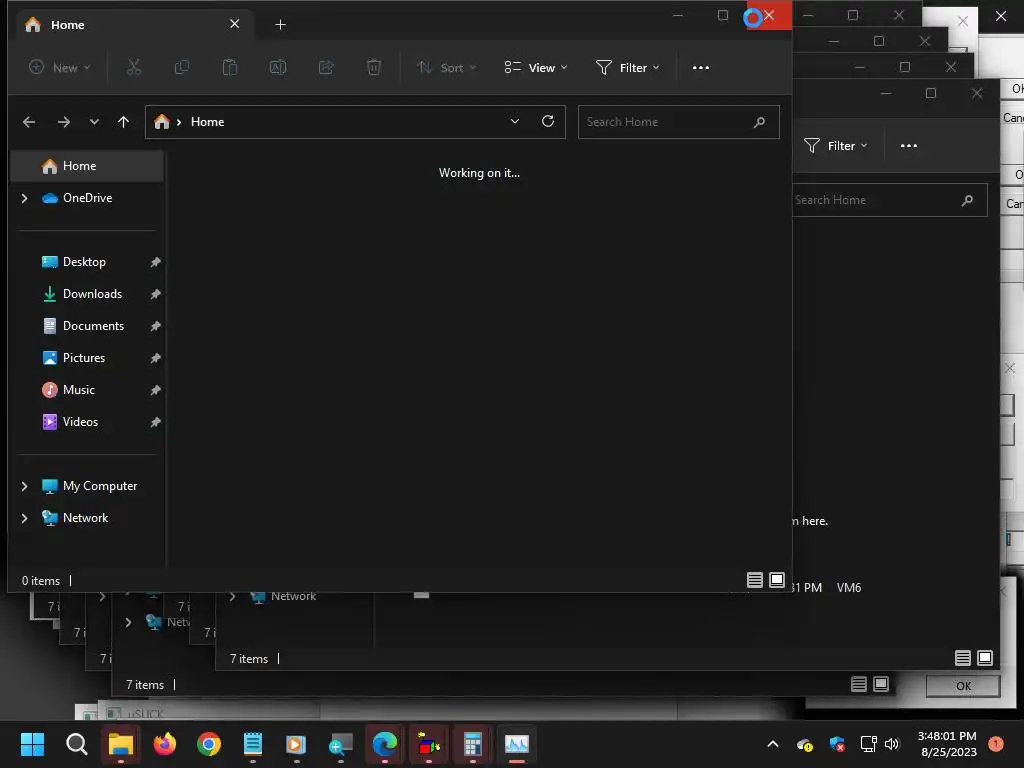Switch to details view in front window status bar
Image resolution: width=1024 pixels, height=768 pixels.
(754, 580)
